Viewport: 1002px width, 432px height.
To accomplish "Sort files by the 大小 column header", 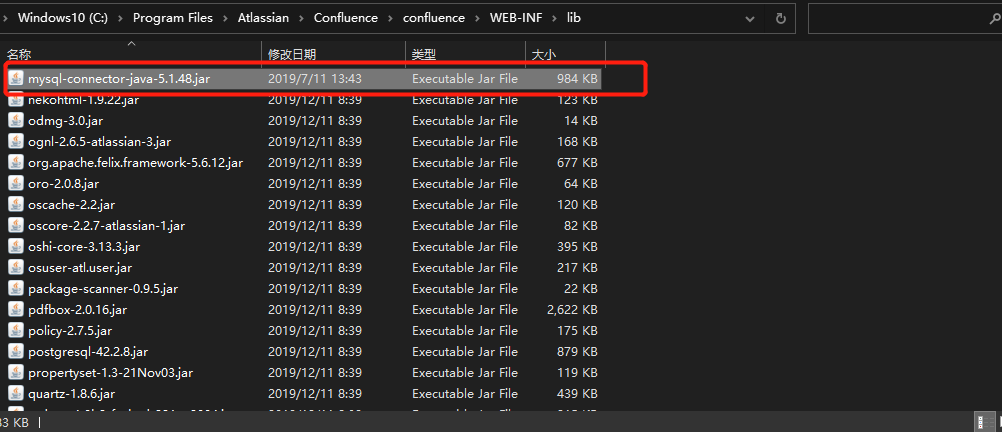I will tap(544, 53).
